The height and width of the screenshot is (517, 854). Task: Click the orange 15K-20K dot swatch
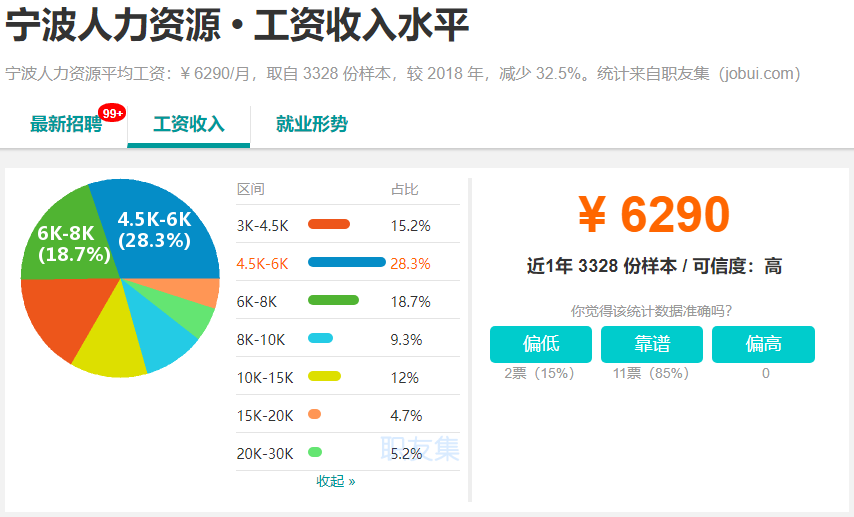(x=314, y=414)
